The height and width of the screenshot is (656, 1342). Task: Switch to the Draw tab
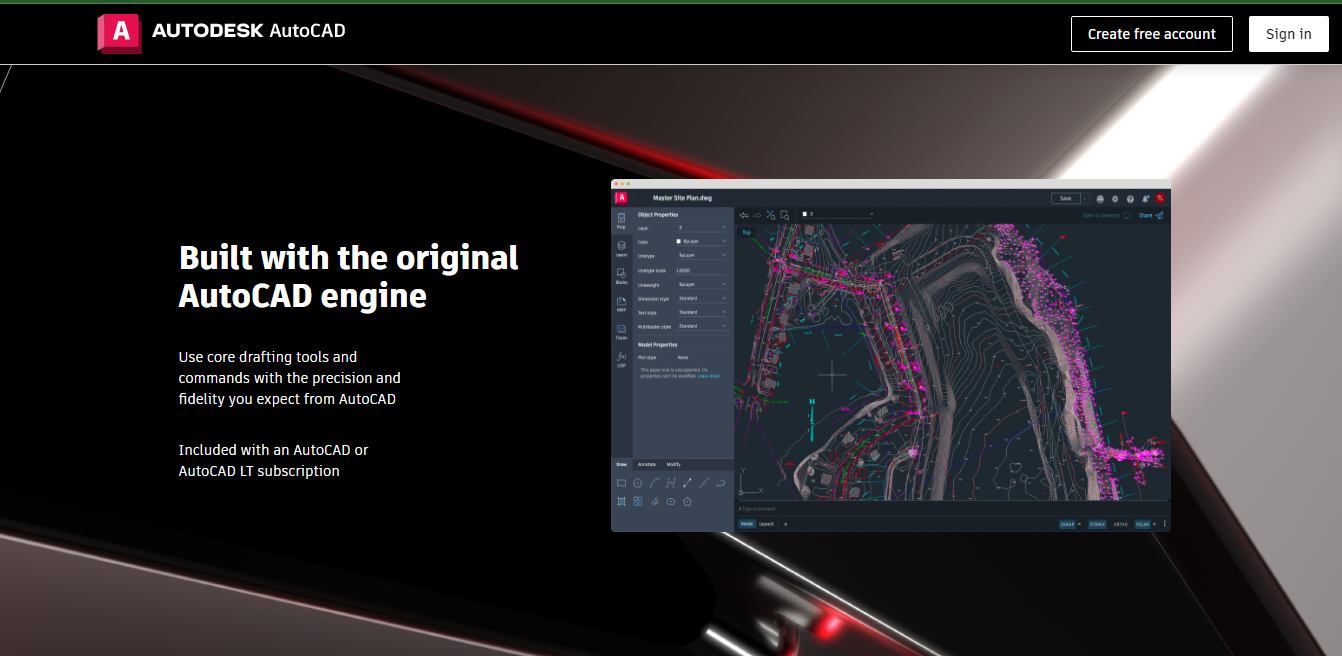click(621, 465)
